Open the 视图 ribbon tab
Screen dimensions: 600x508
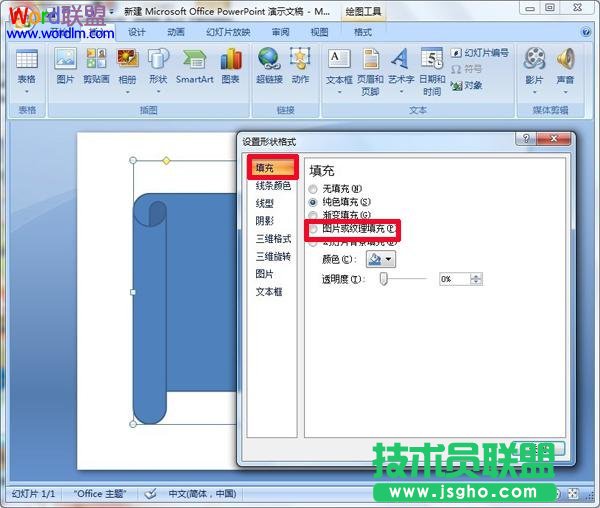pyautogui.click(x=319, y=32)
